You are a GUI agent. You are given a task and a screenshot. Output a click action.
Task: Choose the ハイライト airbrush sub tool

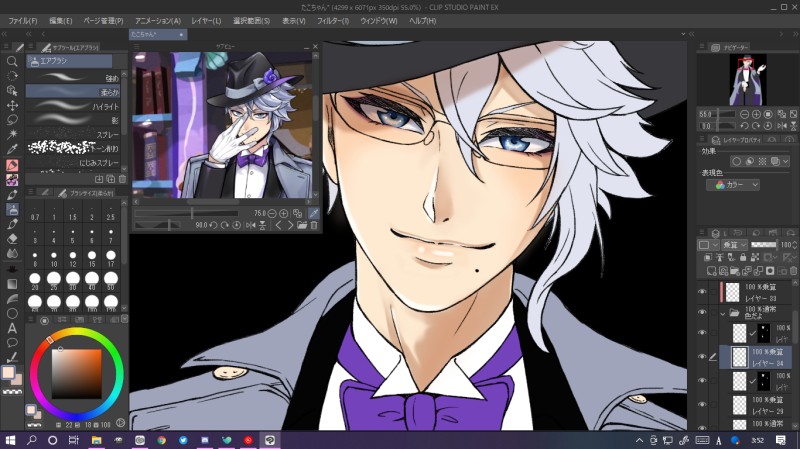pos(73,106)
